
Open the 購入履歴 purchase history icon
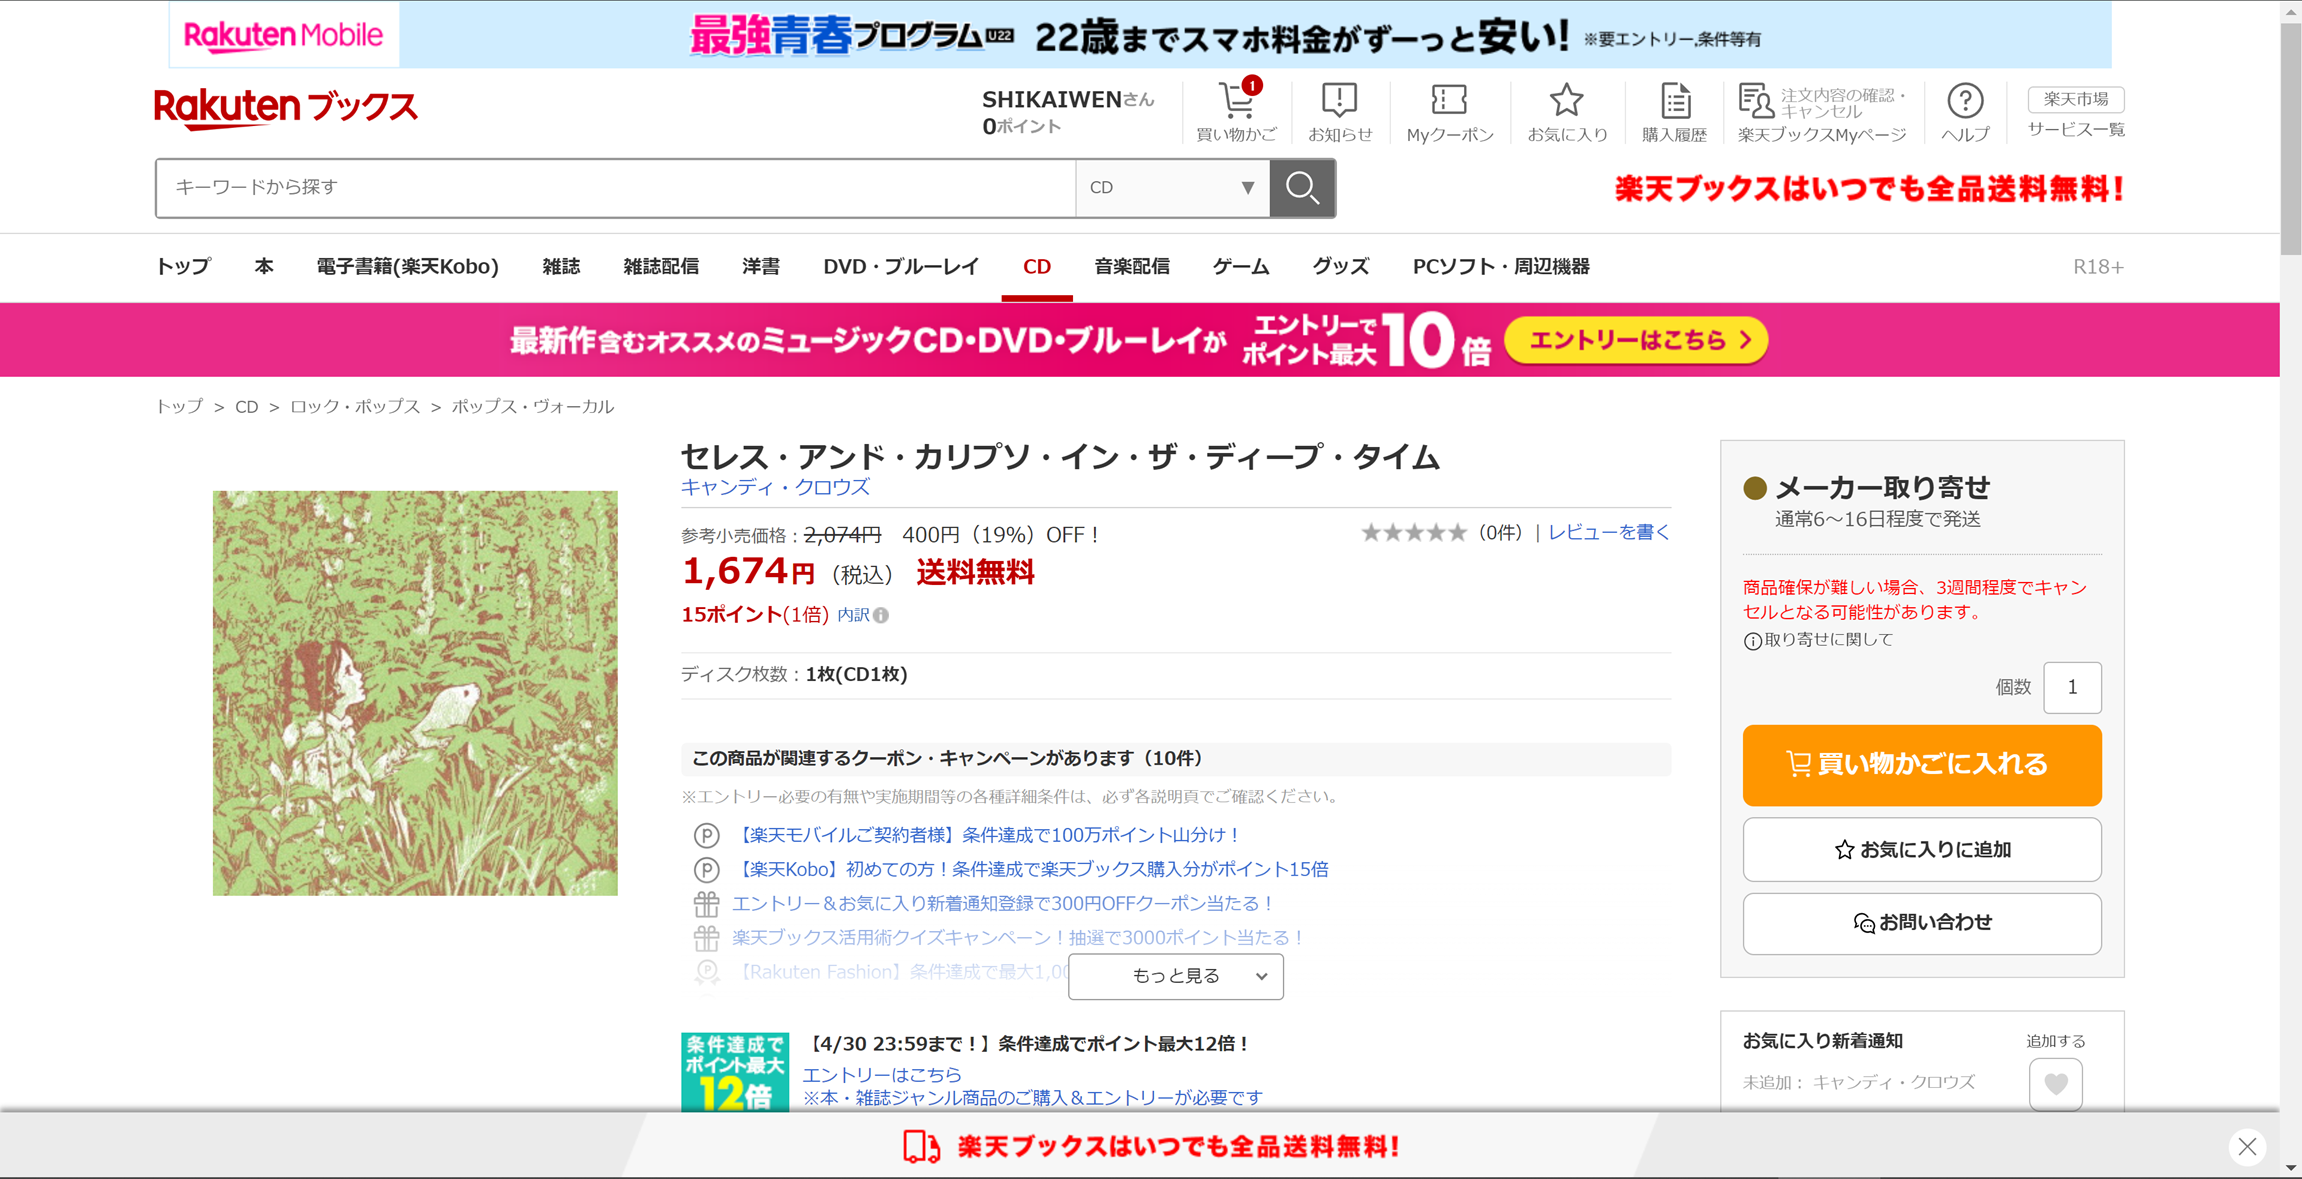(1675, 101)
